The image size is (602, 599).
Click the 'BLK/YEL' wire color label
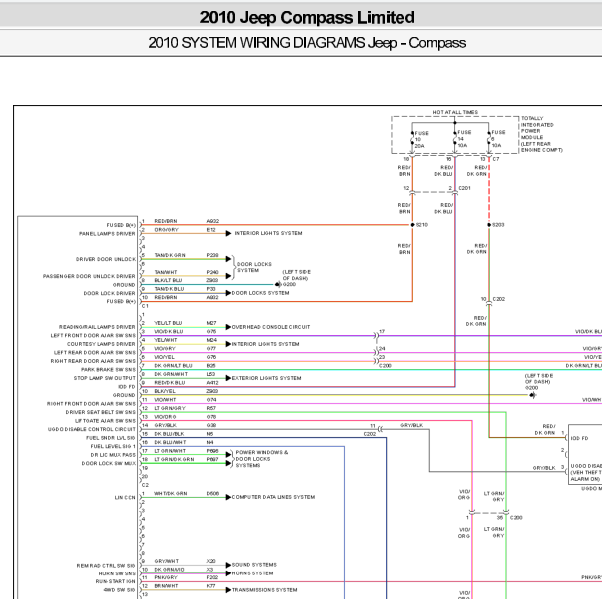click(165, 391)
